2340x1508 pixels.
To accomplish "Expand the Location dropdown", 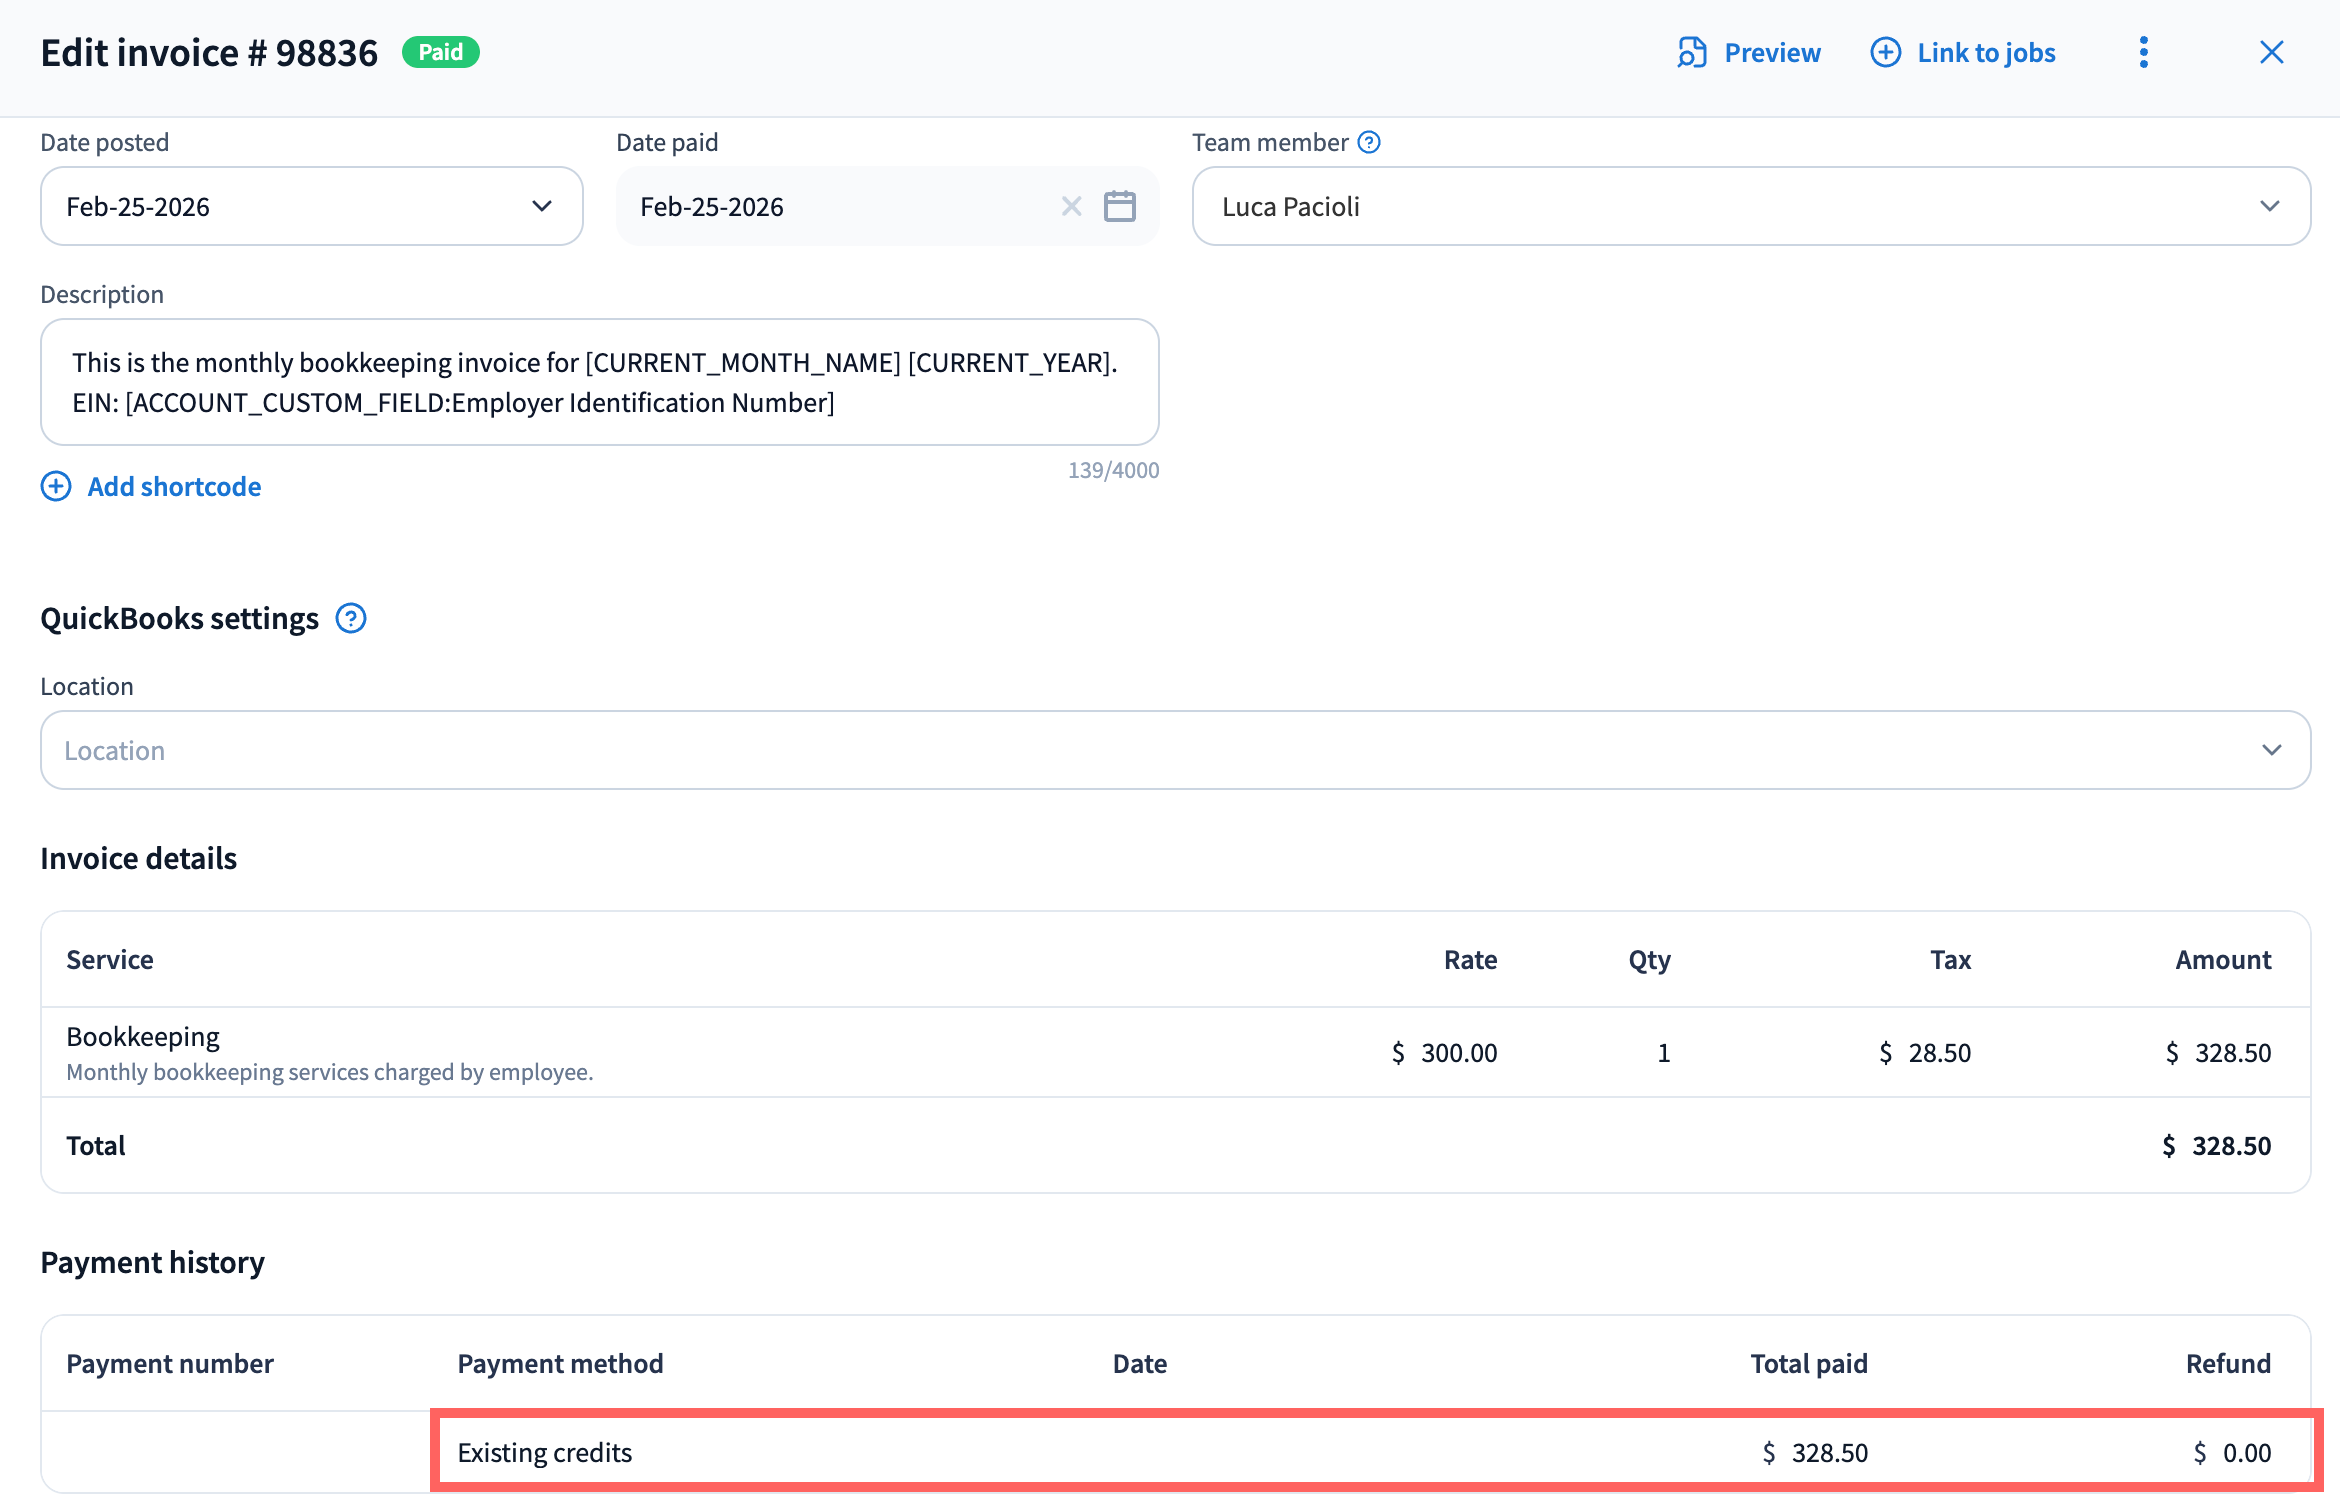I will click(2270, 750).
